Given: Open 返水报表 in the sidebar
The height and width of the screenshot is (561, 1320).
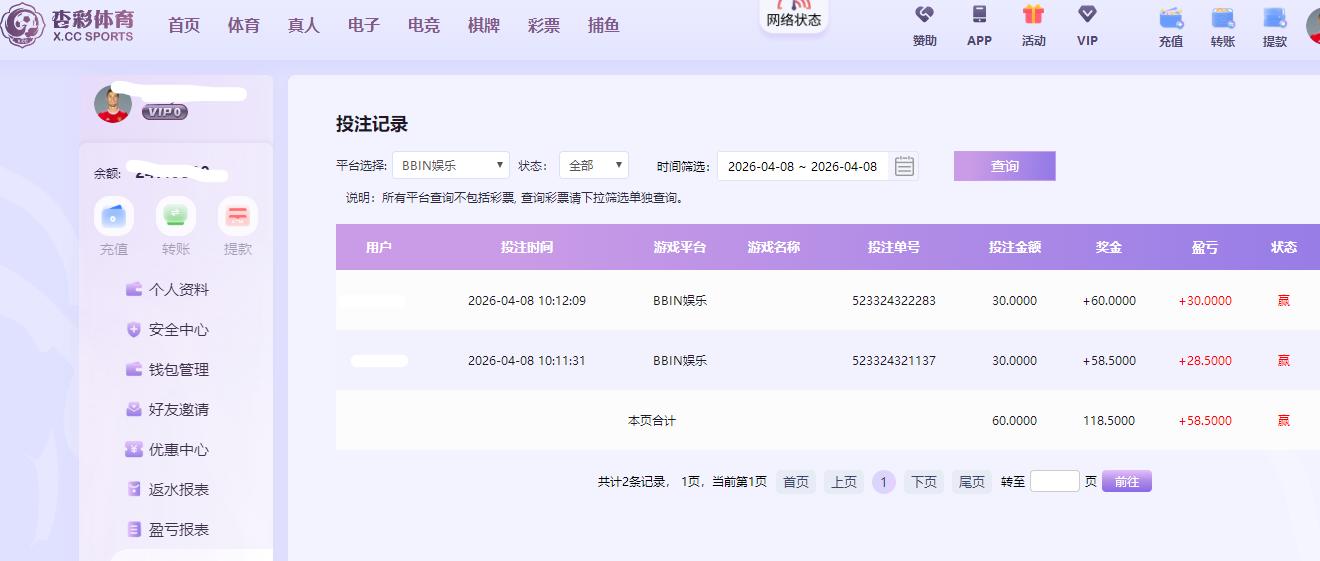Looking at the screenshot, I should [x=168, y=489].
